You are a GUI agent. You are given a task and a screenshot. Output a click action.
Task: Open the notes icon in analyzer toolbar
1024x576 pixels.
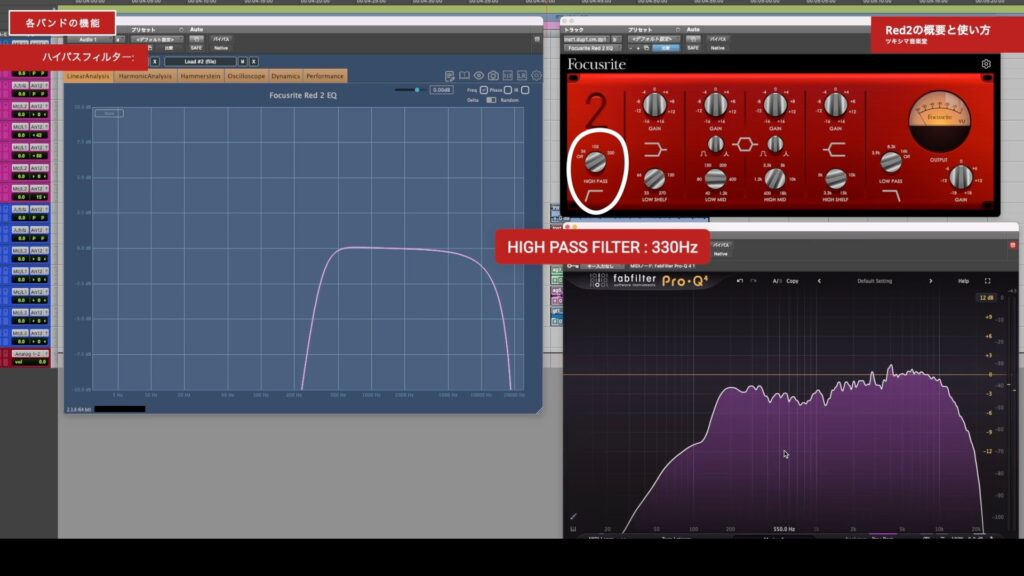(449, 76)
